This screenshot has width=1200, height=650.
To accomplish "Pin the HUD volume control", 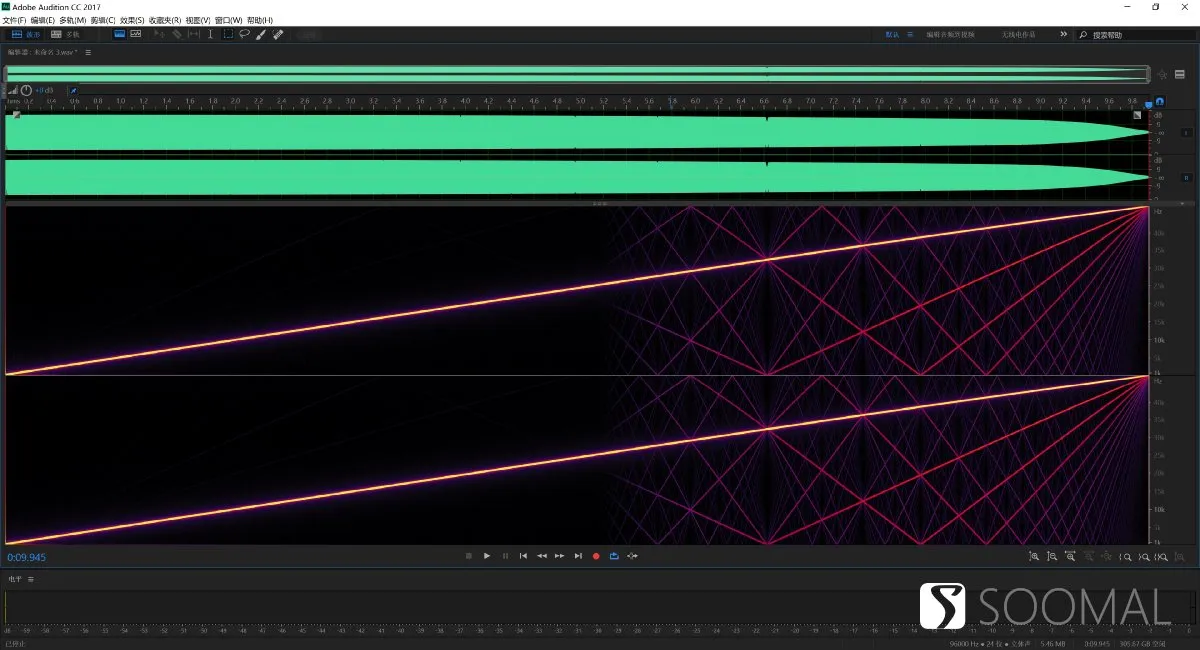I will click(74, 90).
